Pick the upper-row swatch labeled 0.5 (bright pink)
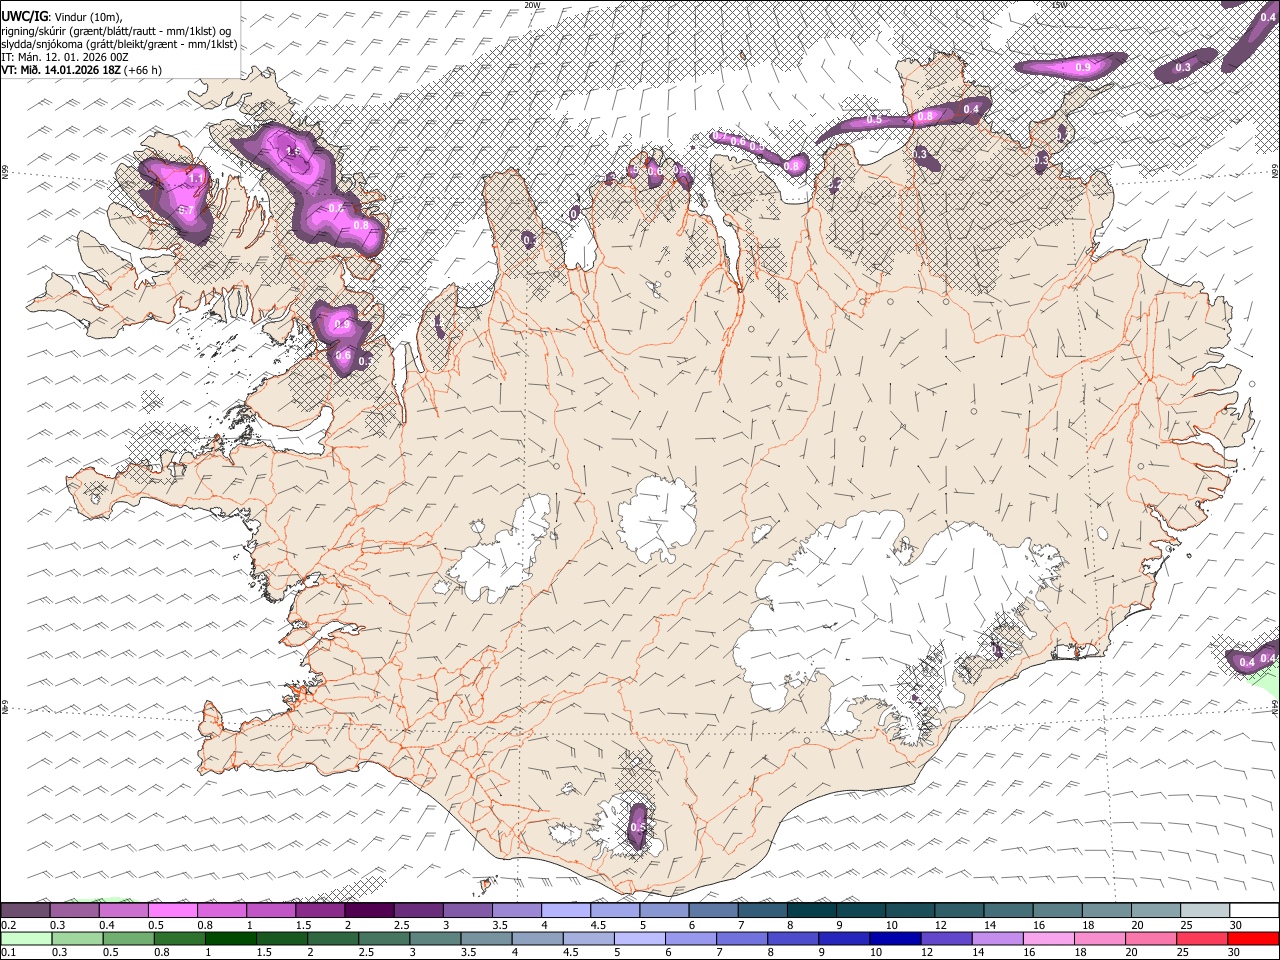Screen dimensions: 1280x960 [172, 911]
